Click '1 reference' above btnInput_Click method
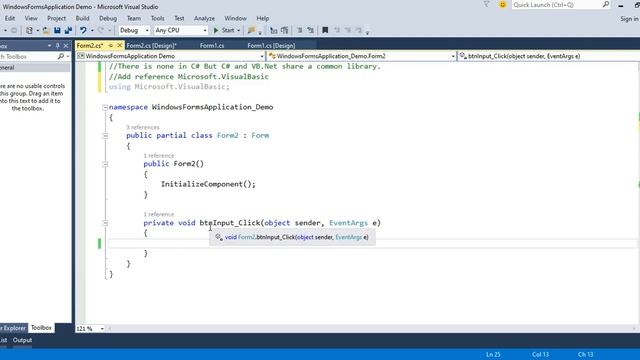Screen dimensions: 640x360 pos(159,214)
